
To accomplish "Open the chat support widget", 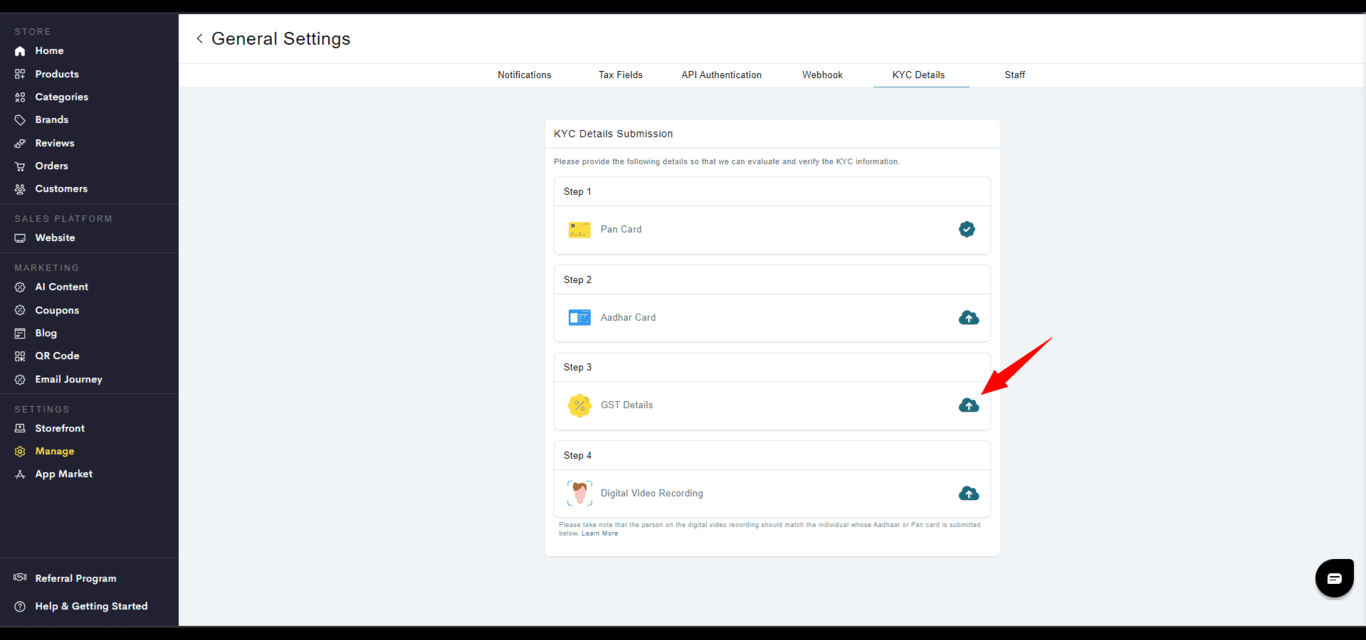I will pyautogui.click(x=1334, y=578).
